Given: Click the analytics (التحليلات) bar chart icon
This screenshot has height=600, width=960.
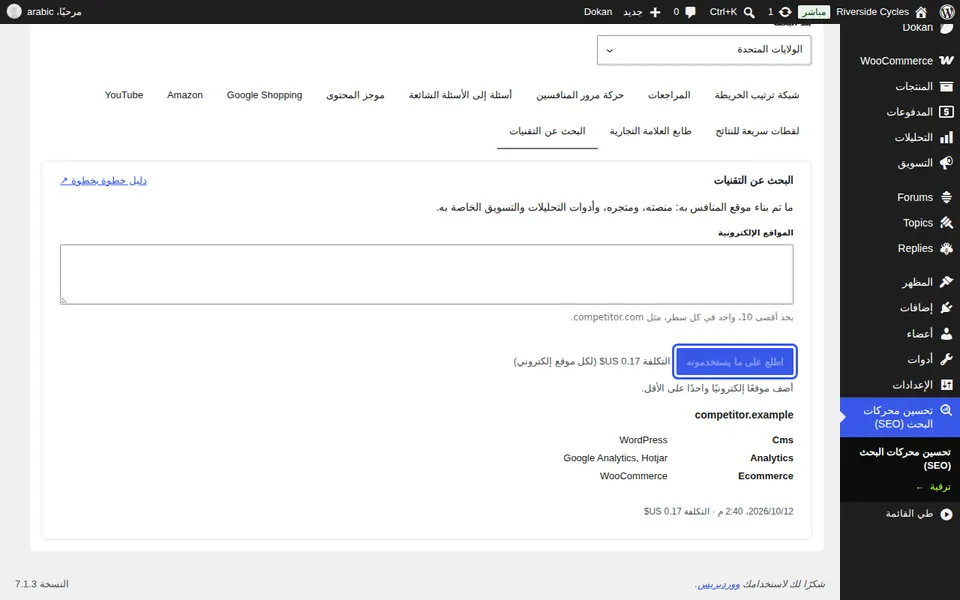Looking at the screenshot, I should pyautogui.click(x=947, y=137).
